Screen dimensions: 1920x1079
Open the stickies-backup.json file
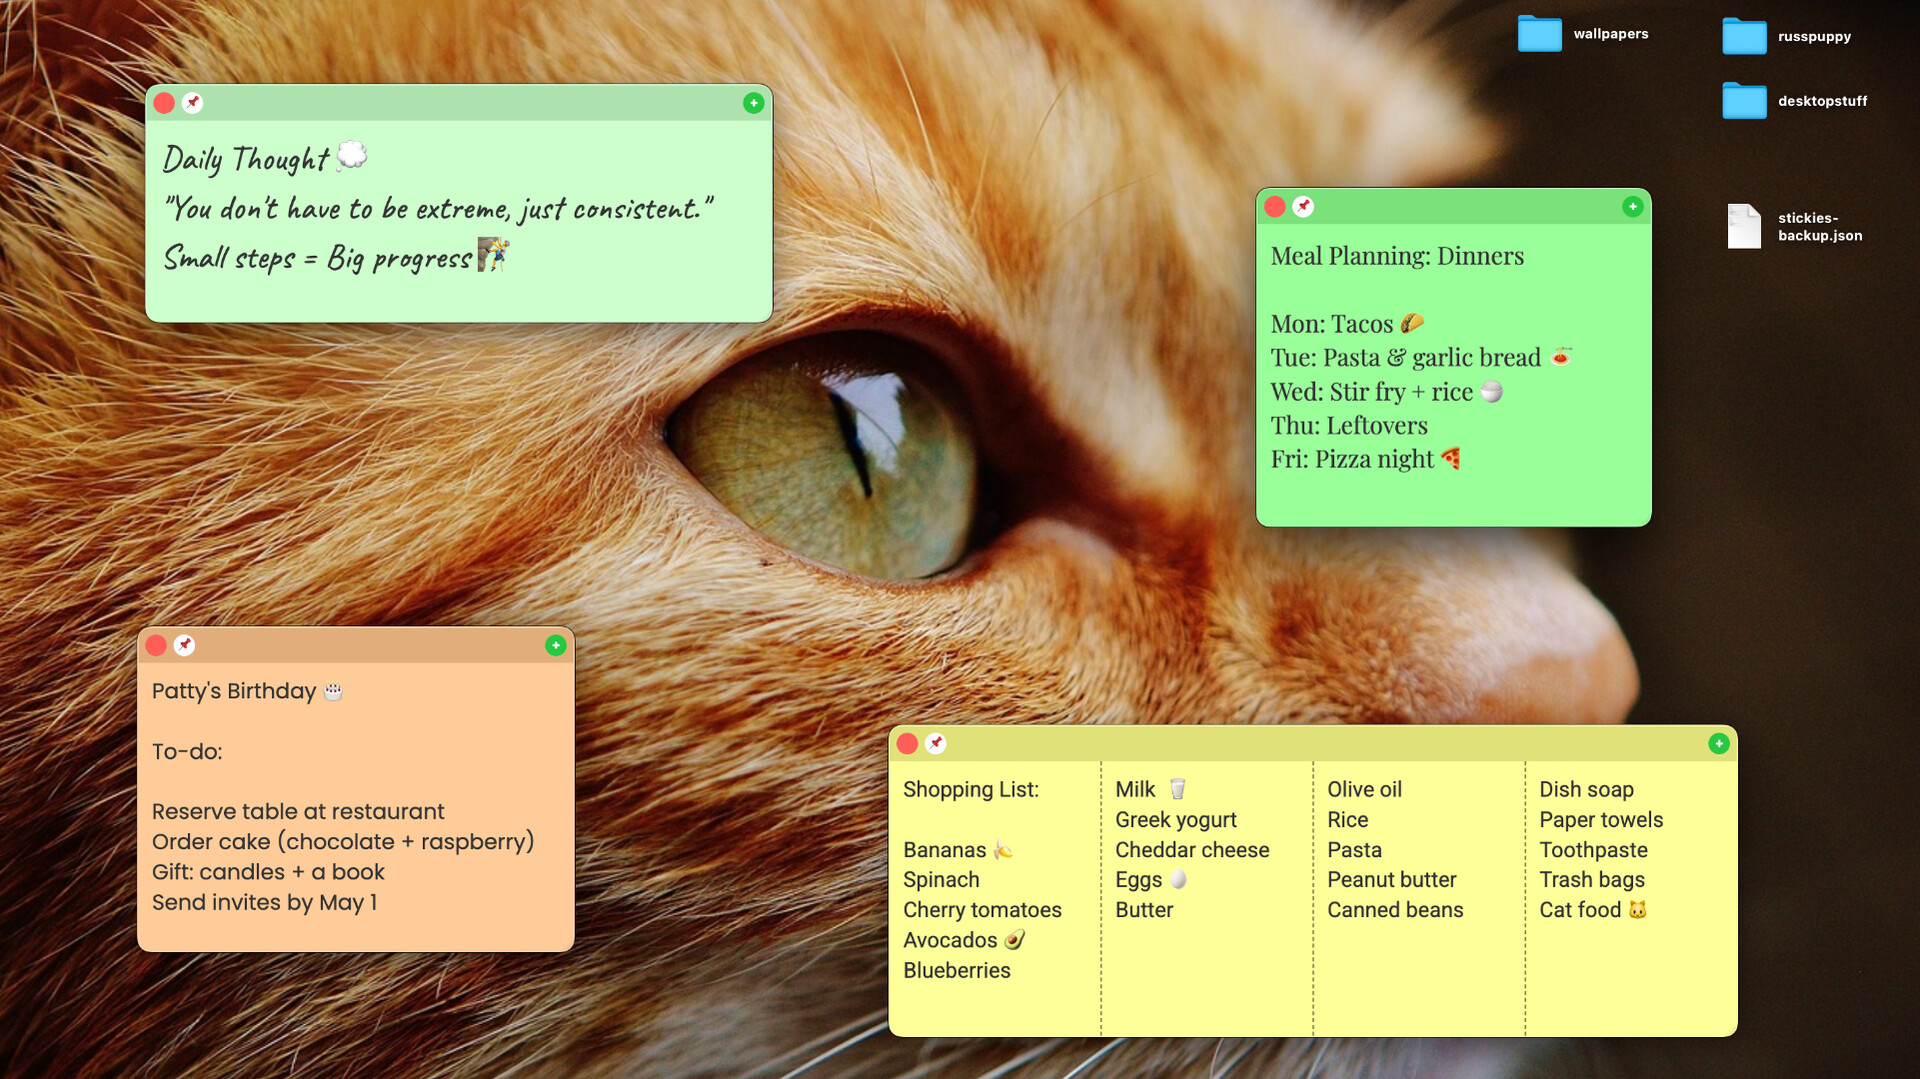1744,226
